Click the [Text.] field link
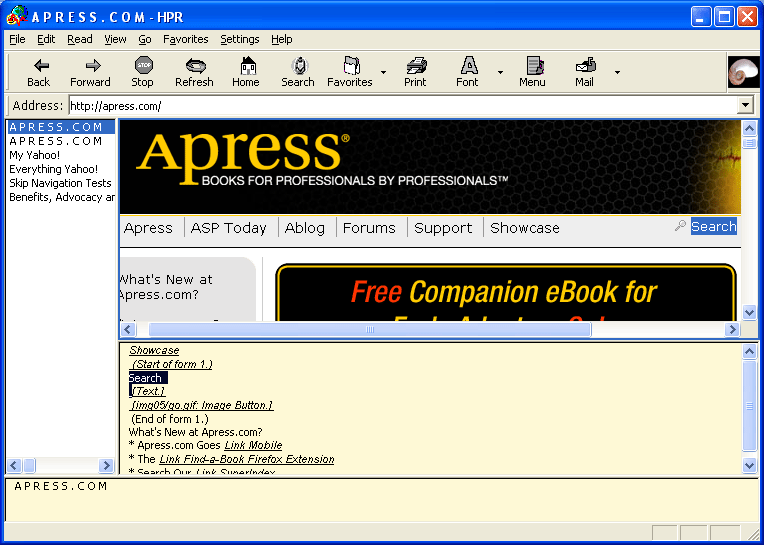Screen dimensions: 764x545 point(148,391)
